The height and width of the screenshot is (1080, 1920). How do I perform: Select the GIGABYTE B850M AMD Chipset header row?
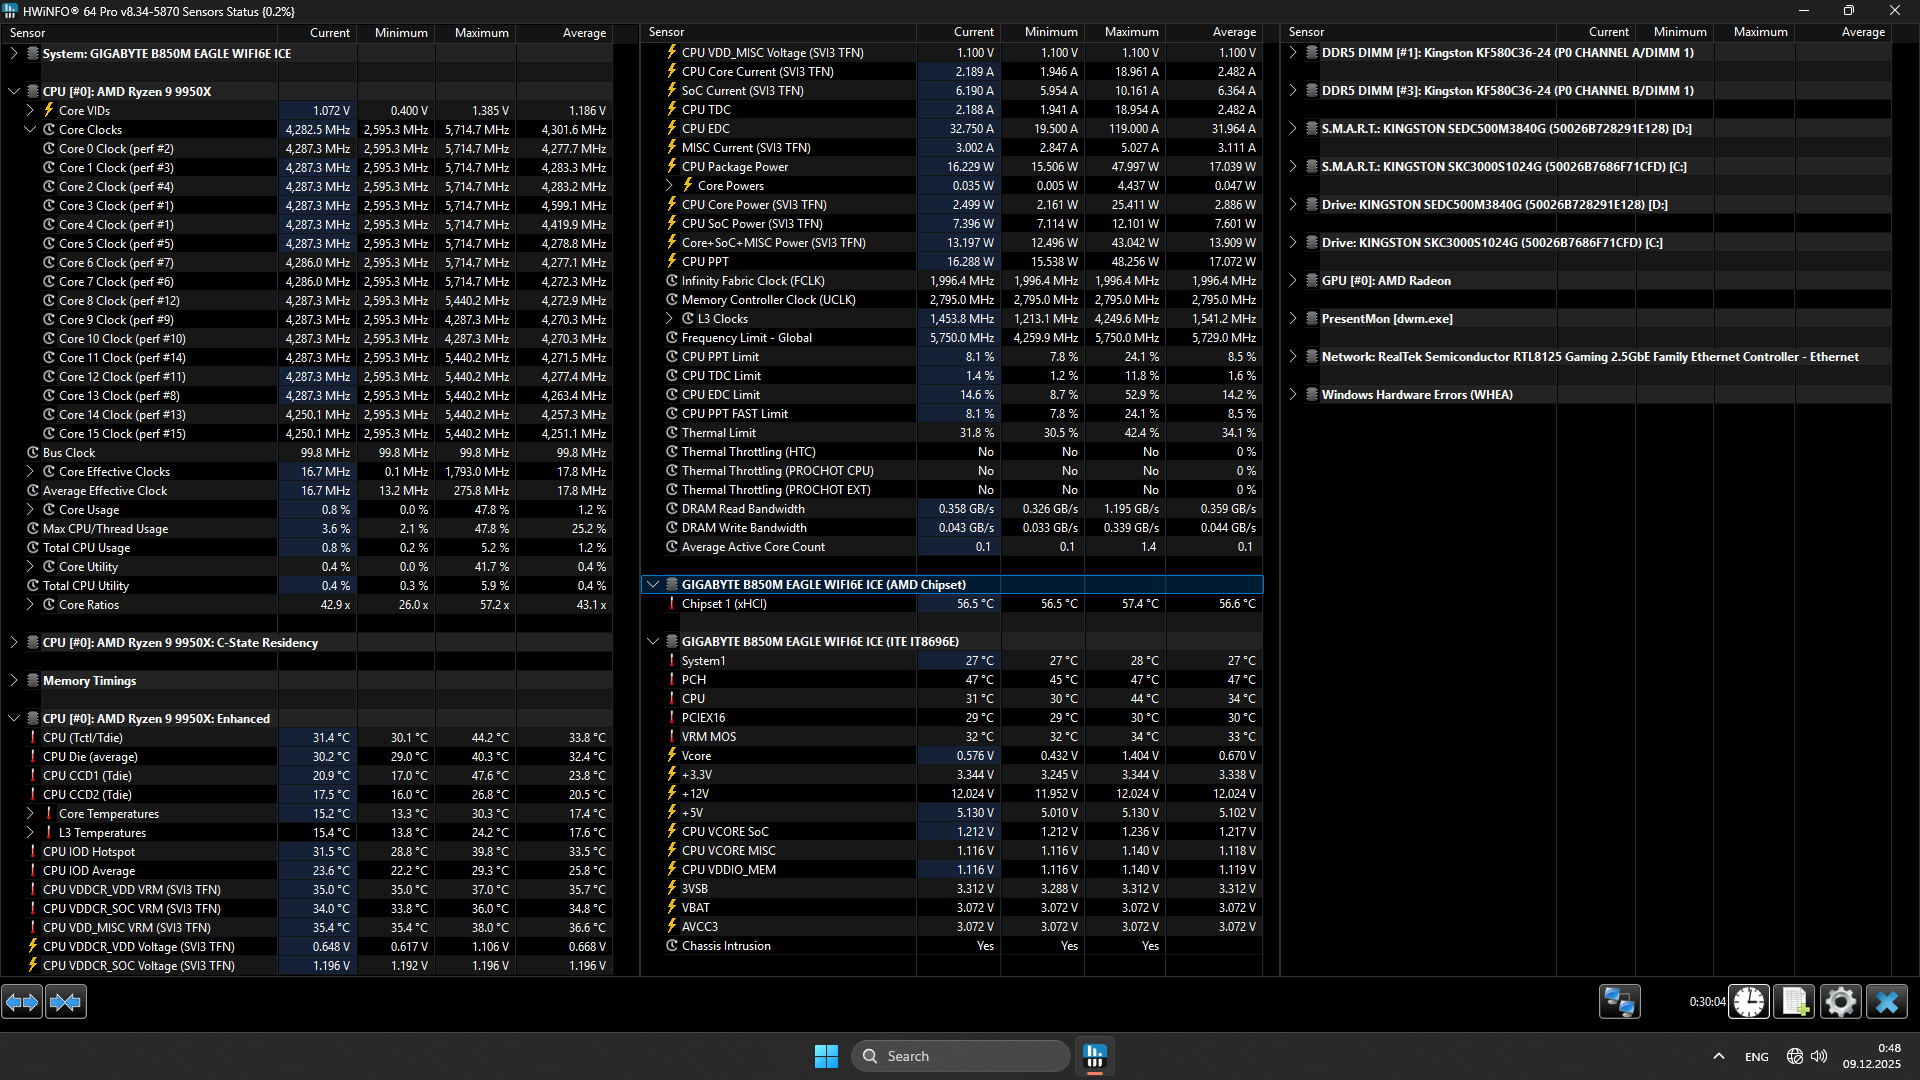823,584
